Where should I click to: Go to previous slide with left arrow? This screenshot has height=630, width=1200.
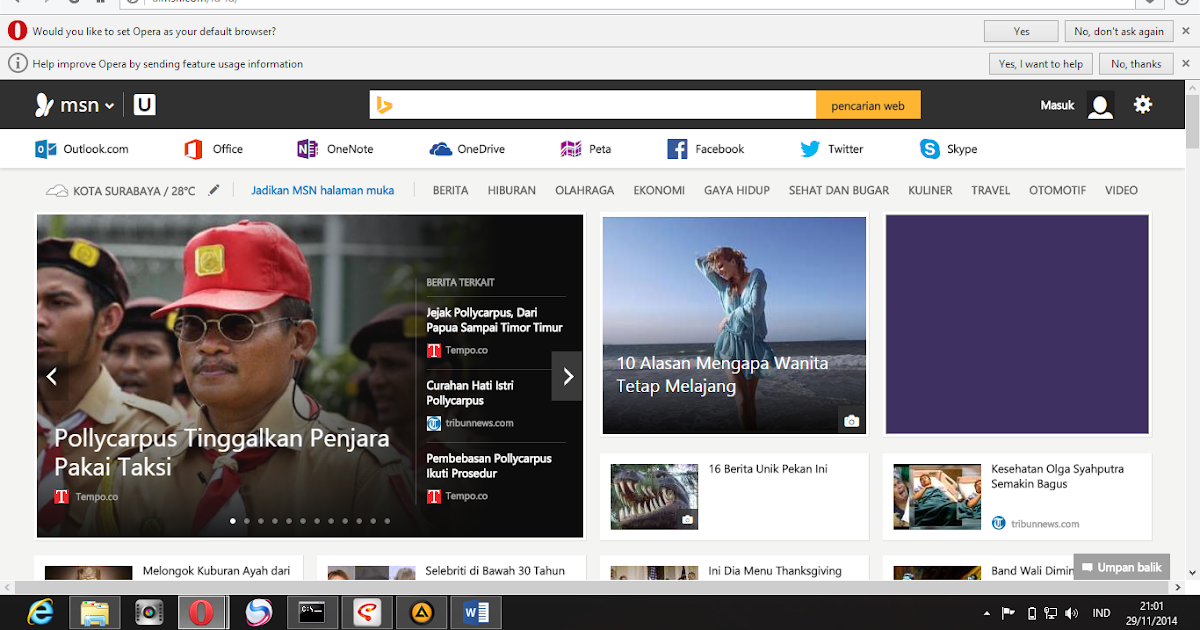52,376
